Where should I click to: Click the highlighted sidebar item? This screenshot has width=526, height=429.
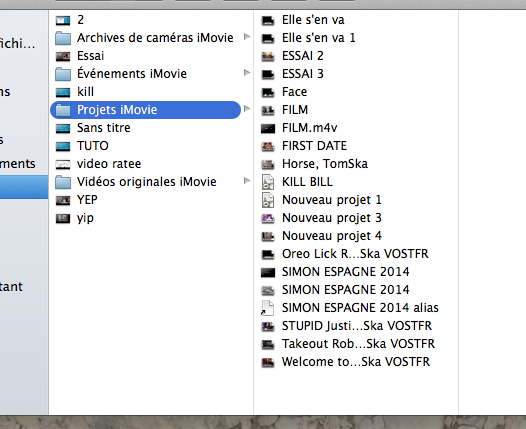pyautogui.click(x=24, y=187)
